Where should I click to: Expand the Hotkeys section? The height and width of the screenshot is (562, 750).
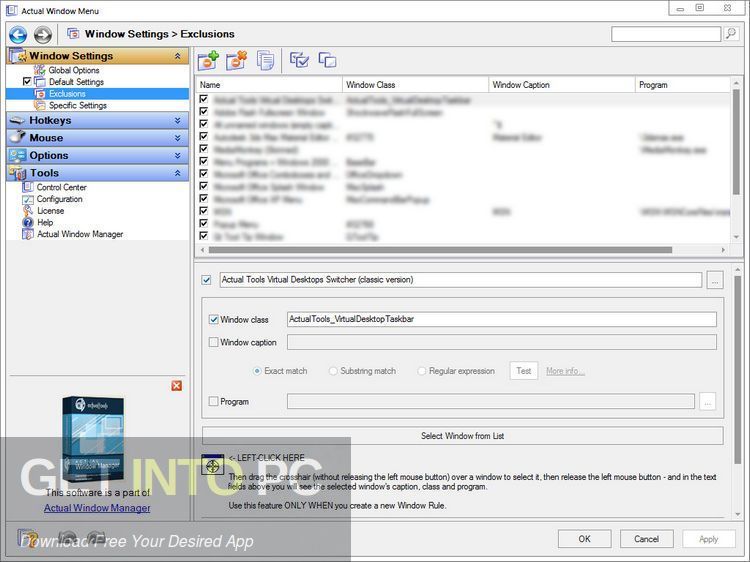tap(177, 121)
